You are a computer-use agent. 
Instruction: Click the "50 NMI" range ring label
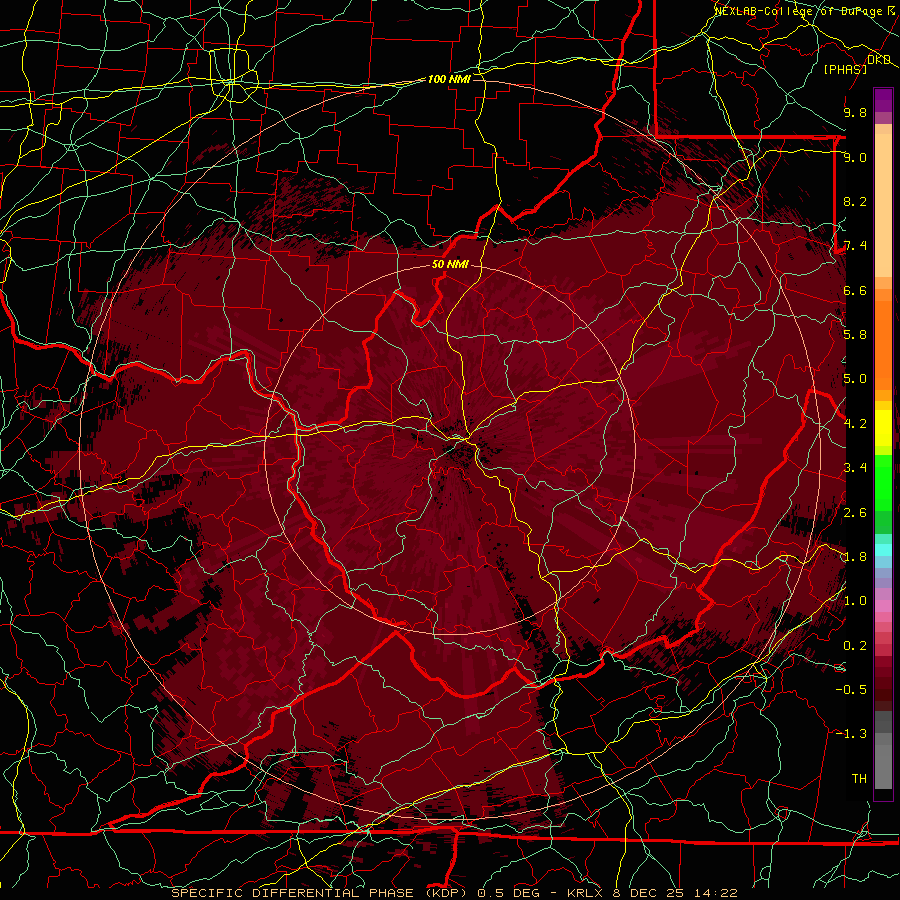pyautogui.click(x=450, y=264)
